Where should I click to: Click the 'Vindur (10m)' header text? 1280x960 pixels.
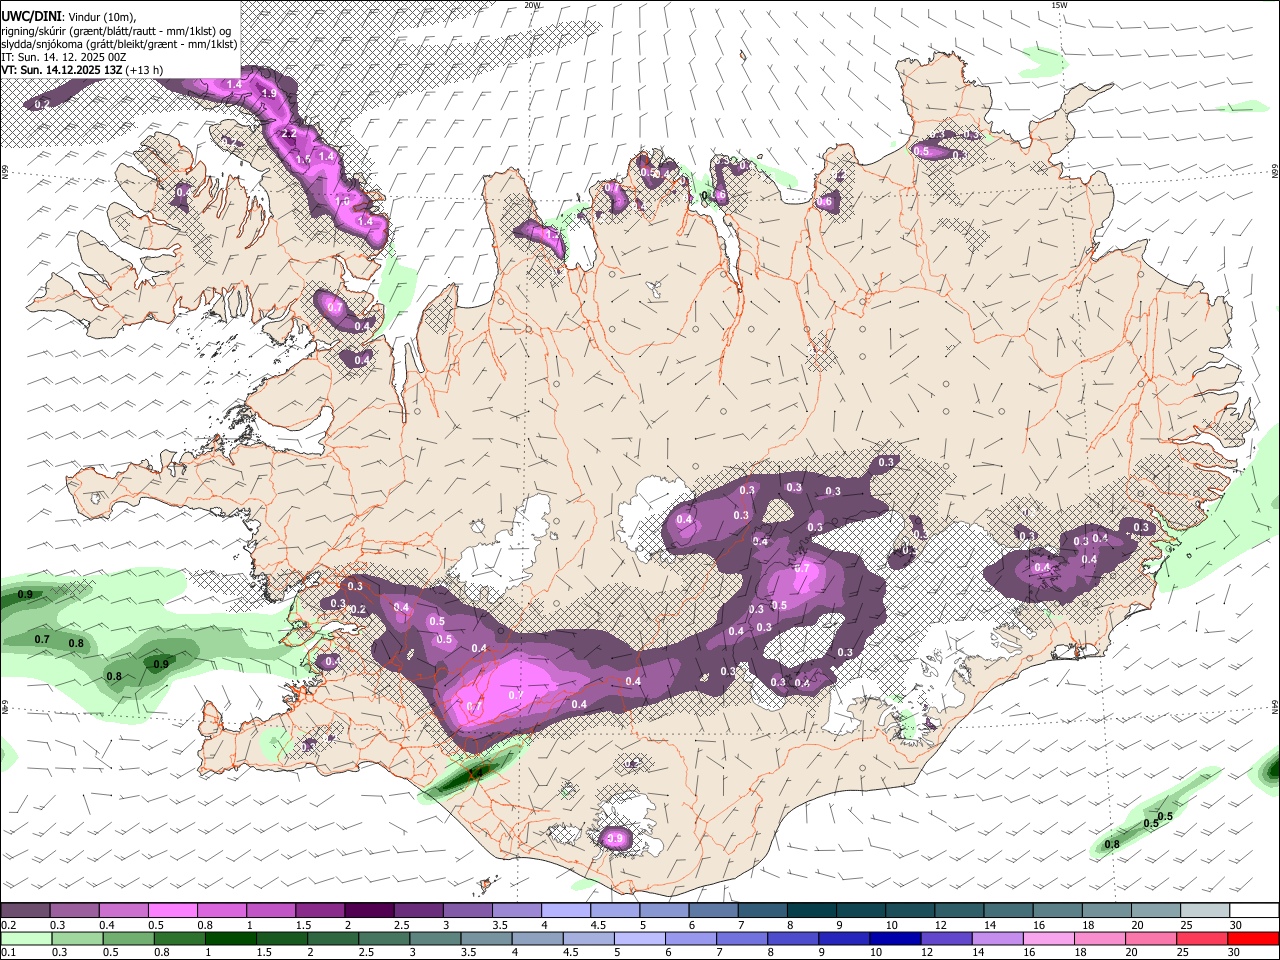click(x=102, y=15)
